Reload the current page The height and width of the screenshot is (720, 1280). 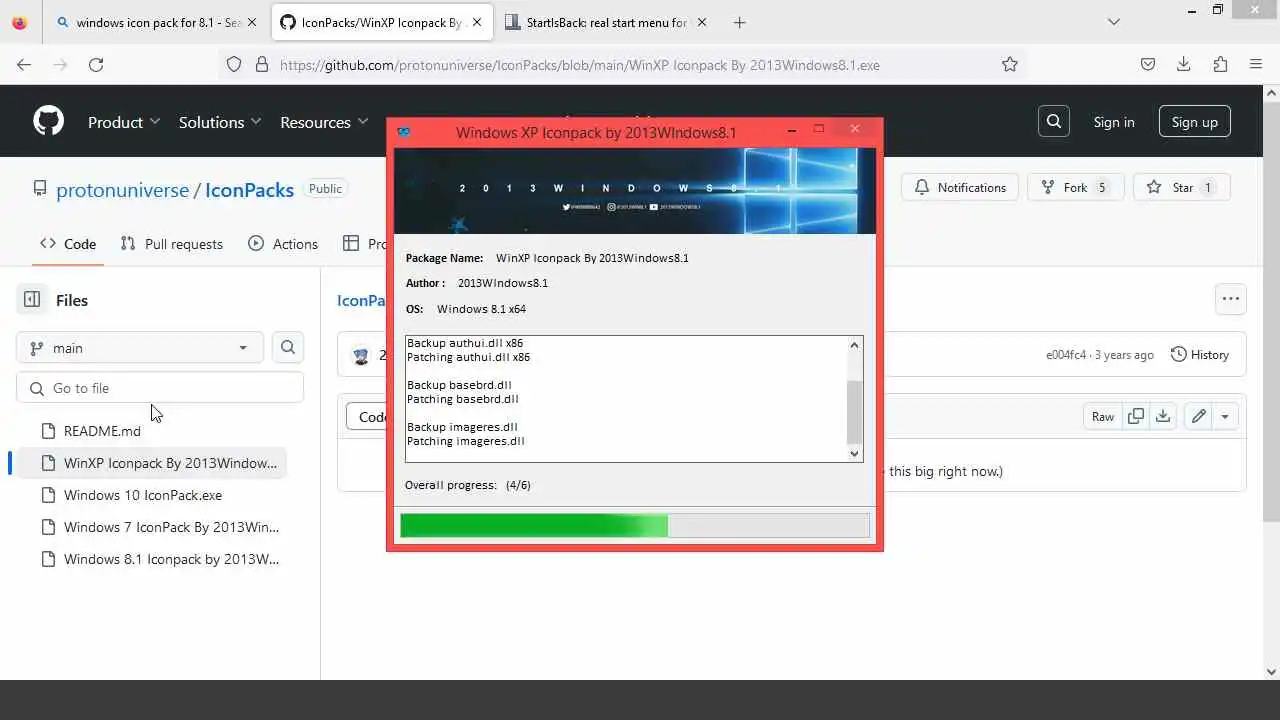[96, 64]
